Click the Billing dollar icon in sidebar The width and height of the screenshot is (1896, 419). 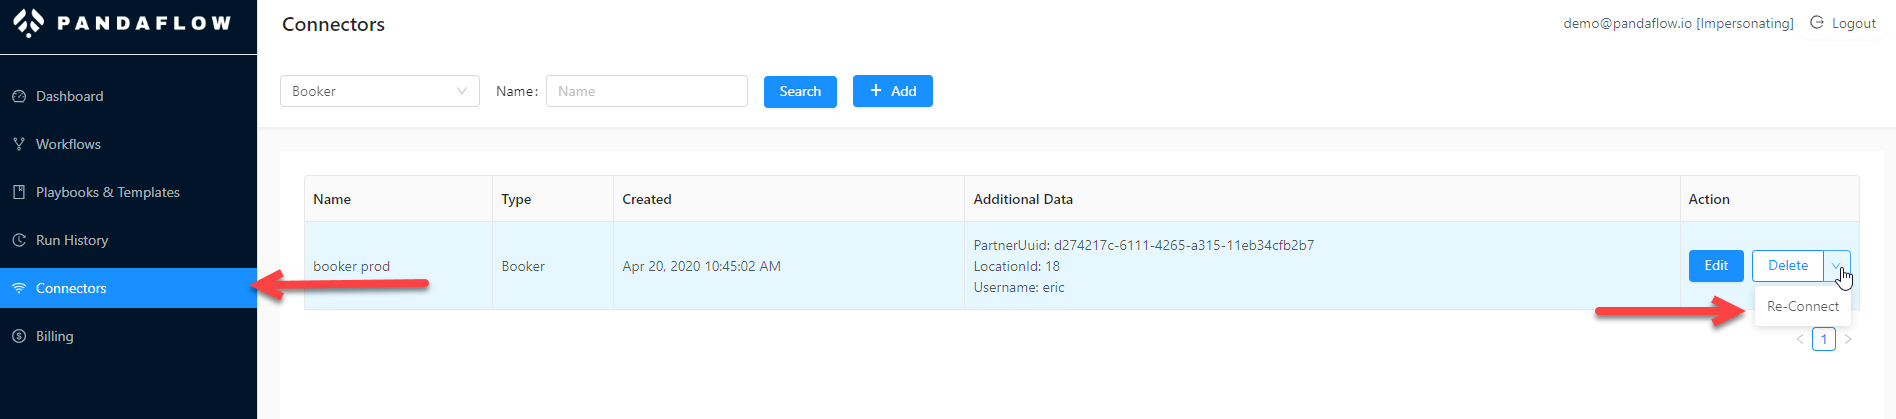tap(19, 336)
